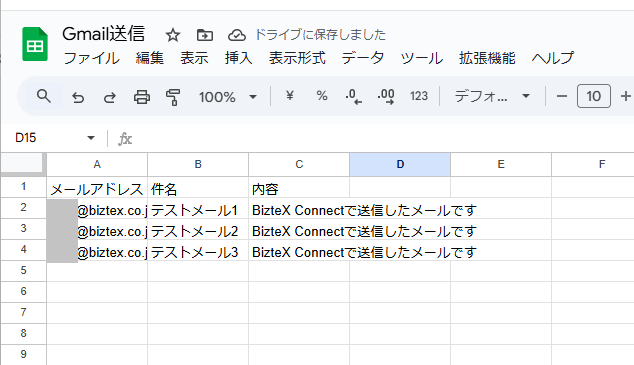Open the 拡張機能 menu
Screen dimensions: 634x365
(x=487, y=58)
